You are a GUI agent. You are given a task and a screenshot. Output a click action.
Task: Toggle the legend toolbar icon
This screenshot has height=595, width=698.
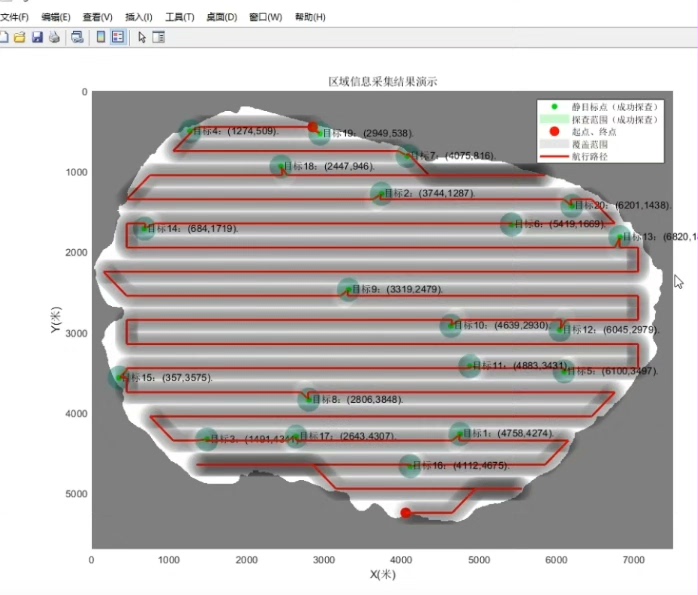click(x=118, y=37)
